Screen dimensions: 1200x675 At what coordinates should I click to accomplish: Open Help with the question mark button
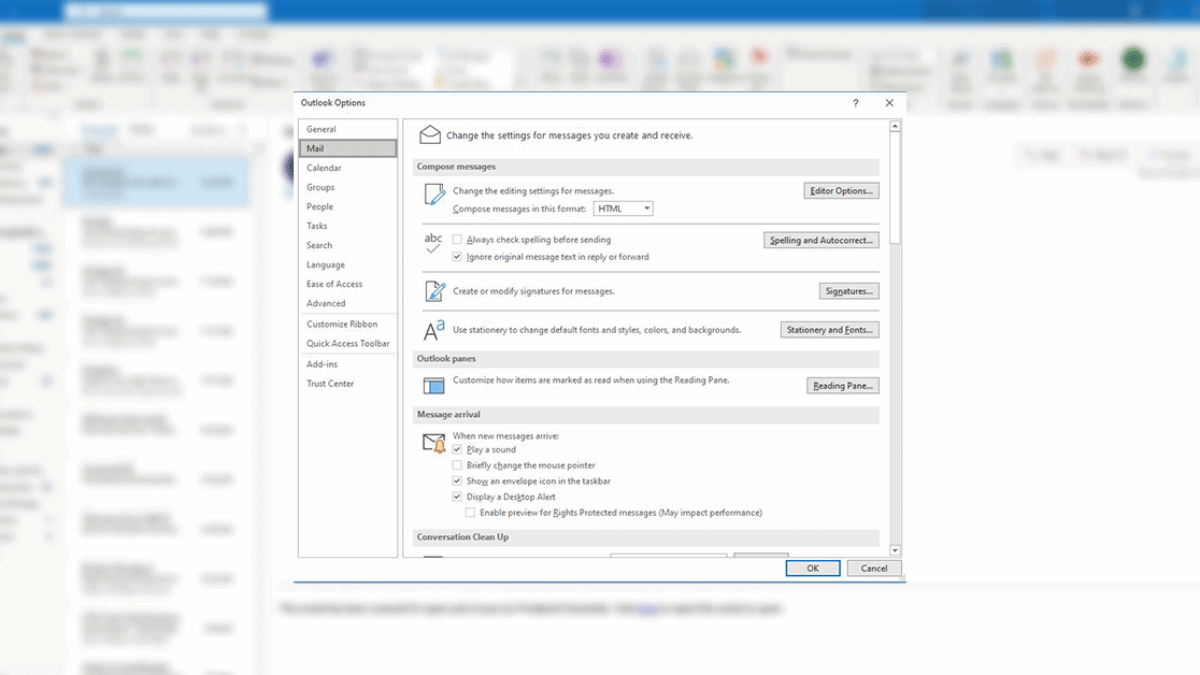855,103
